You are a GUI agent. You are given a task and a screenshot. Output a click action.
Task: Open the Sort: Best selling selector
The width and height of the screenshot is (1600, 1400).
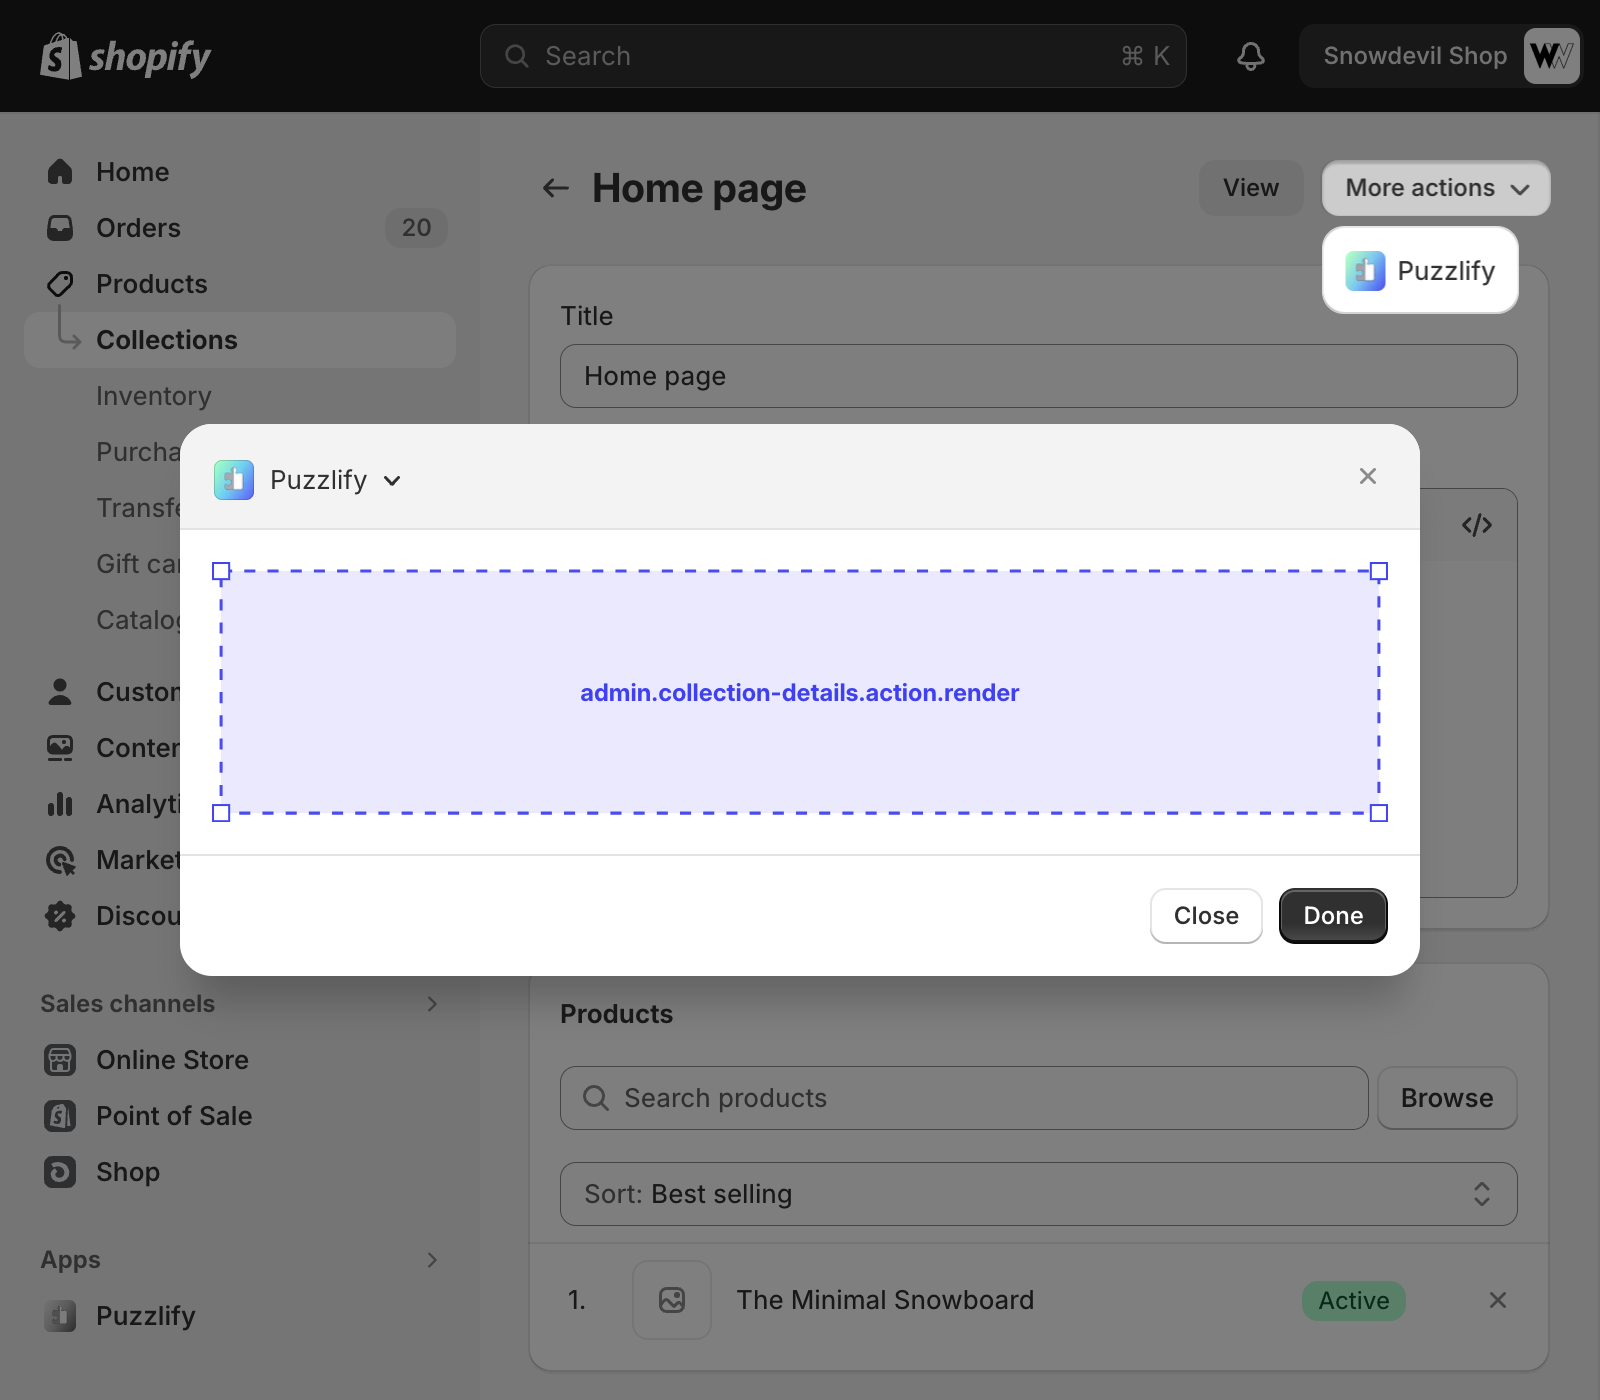(1038, 1194)
